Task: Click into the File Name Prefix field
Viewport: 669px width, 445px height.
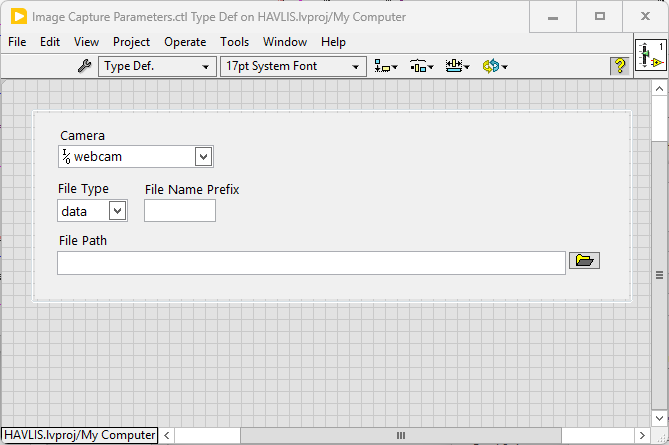Action: click(x=180, y=211)
